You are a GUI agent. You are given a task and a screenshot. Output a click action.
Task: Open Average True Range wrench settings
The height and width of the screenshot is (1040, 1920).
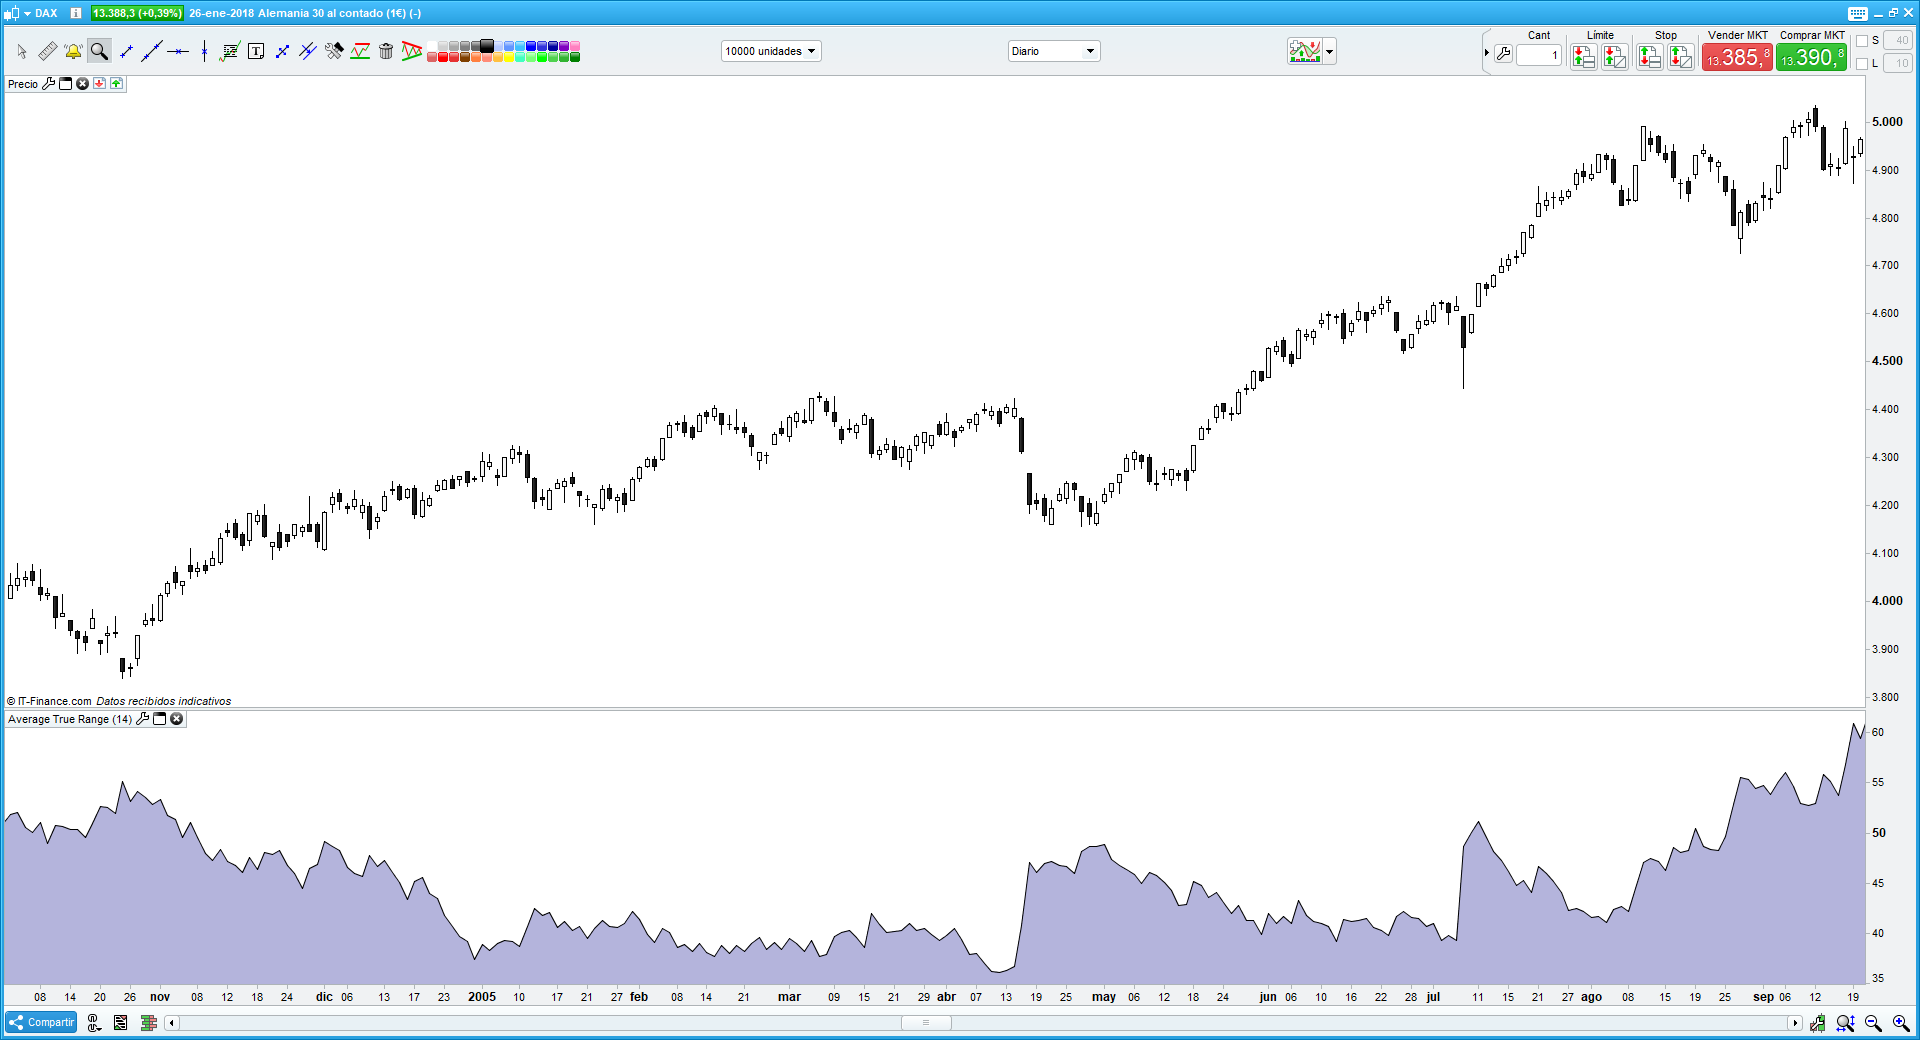142,719
